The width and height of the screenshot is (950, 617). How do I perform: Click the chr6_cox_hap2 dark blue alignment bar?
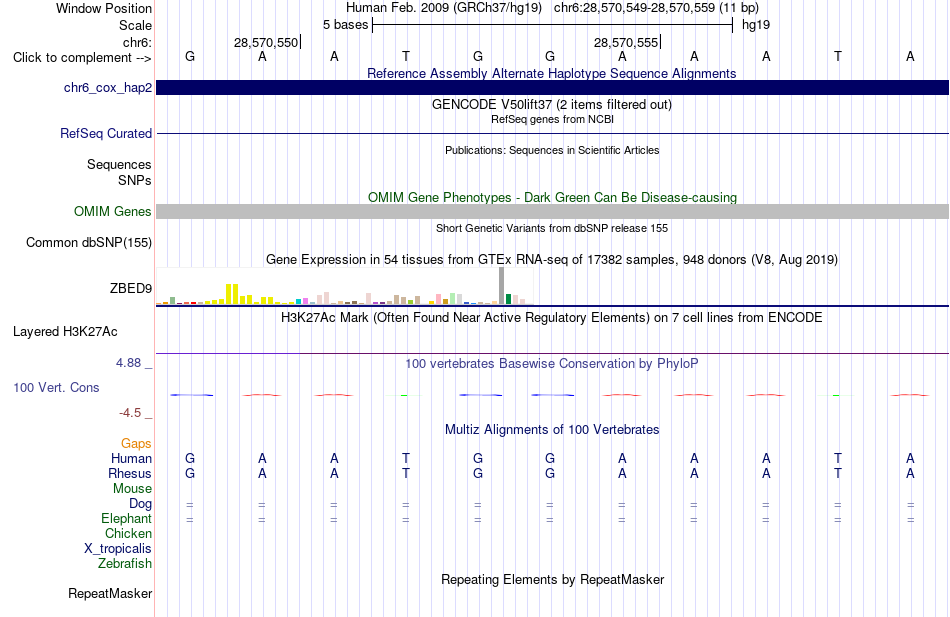coord(552,87)
